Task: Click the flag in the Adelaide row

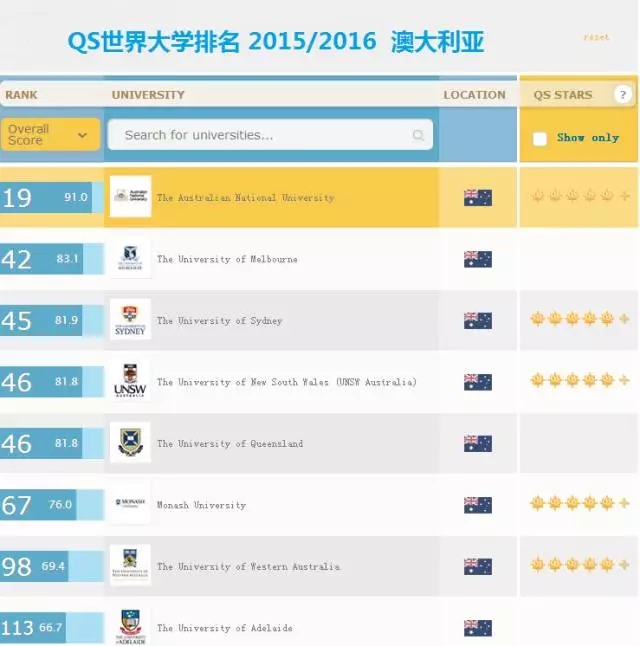Action: (x=478, y=628)
